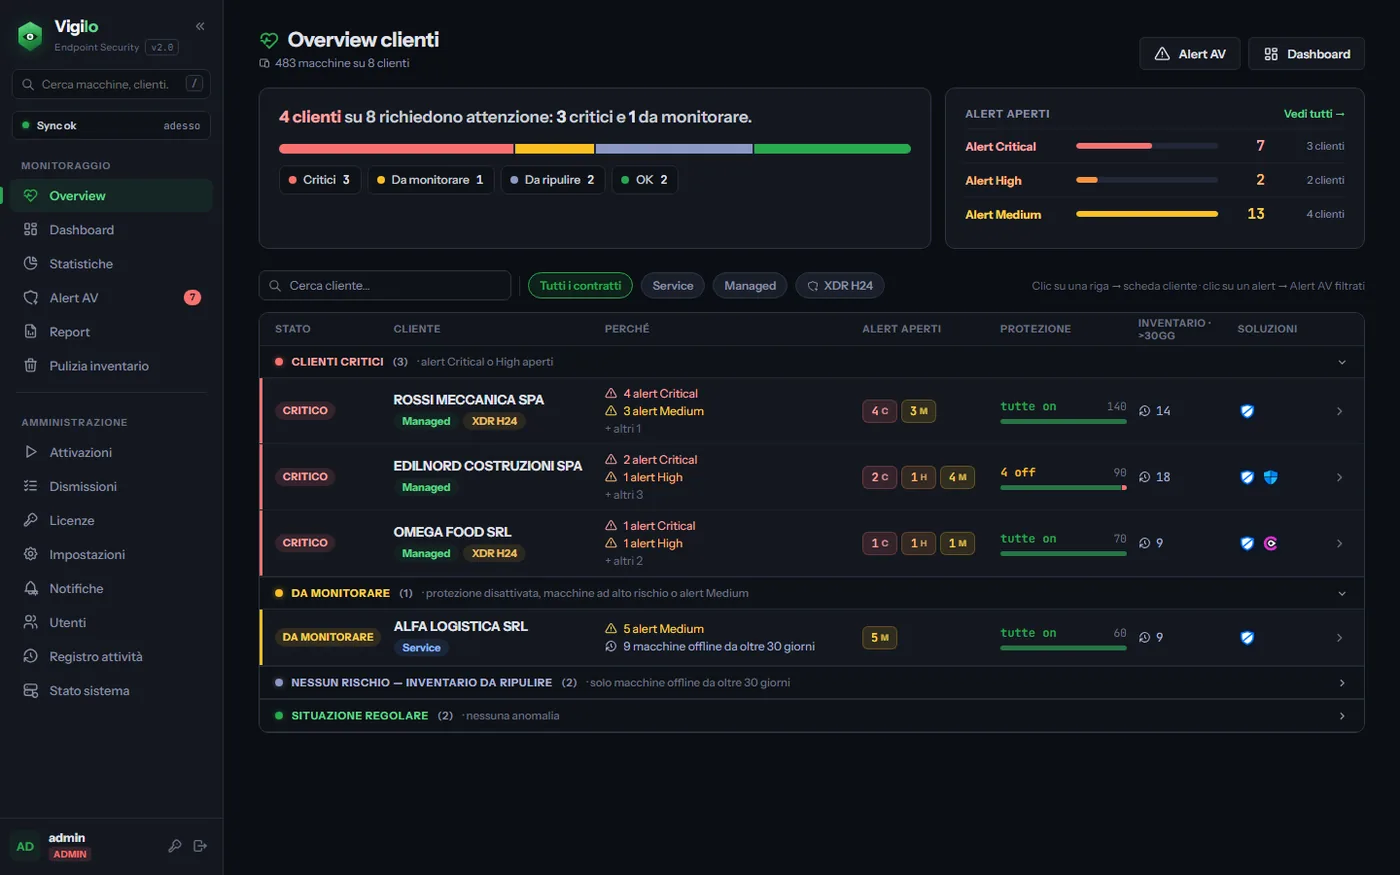
Task: Select Overview in the sidebar
Action: [x=111, y=196]
